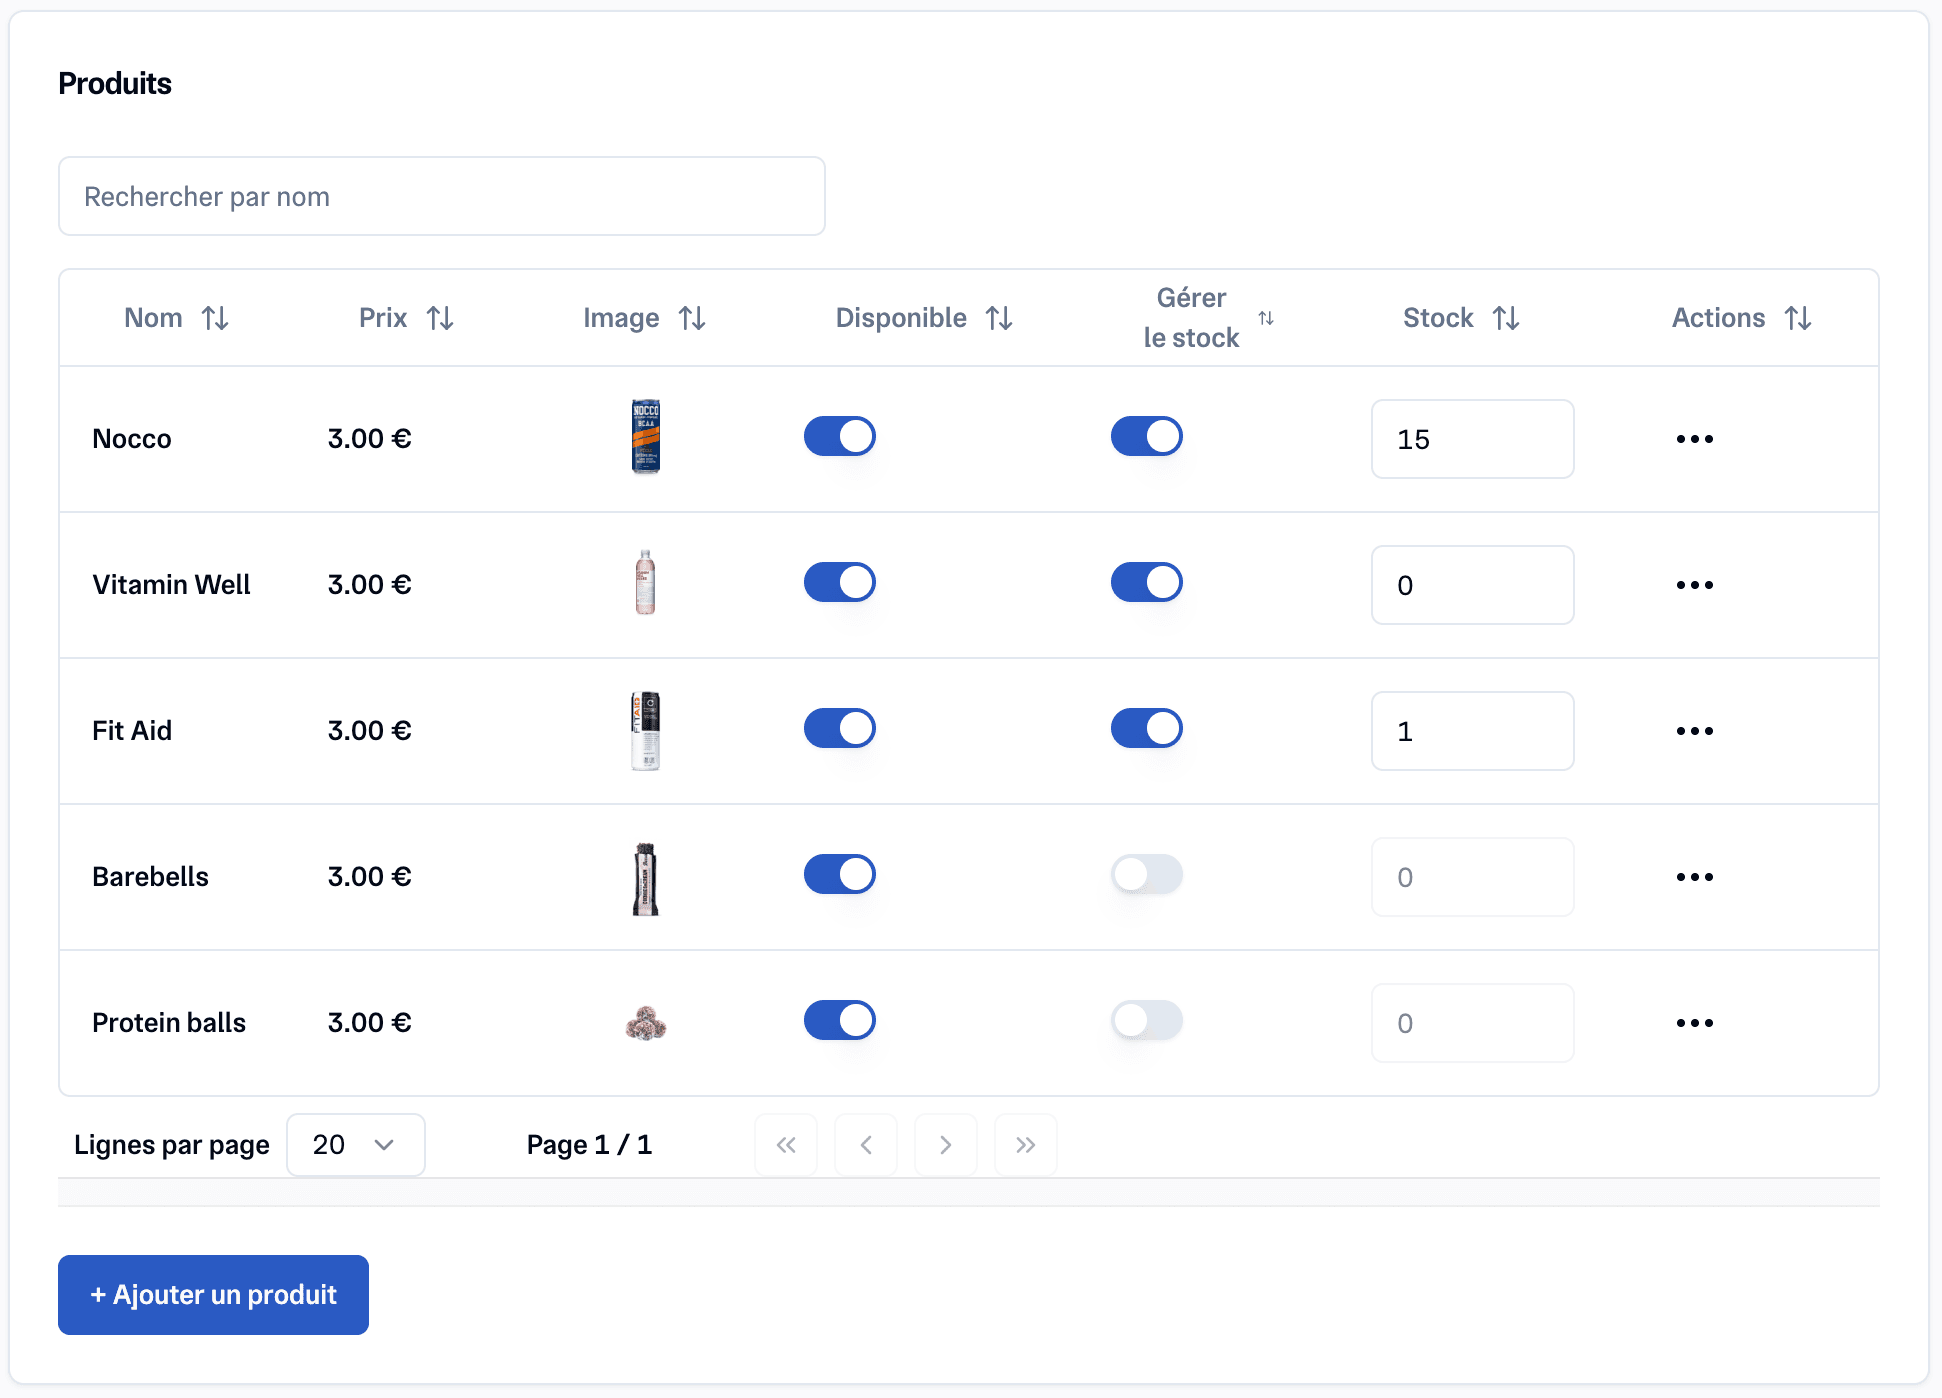Screen dimensions: 1942x1398
Task: Sort table by Nom column arrows
Action: coord(215,318)
